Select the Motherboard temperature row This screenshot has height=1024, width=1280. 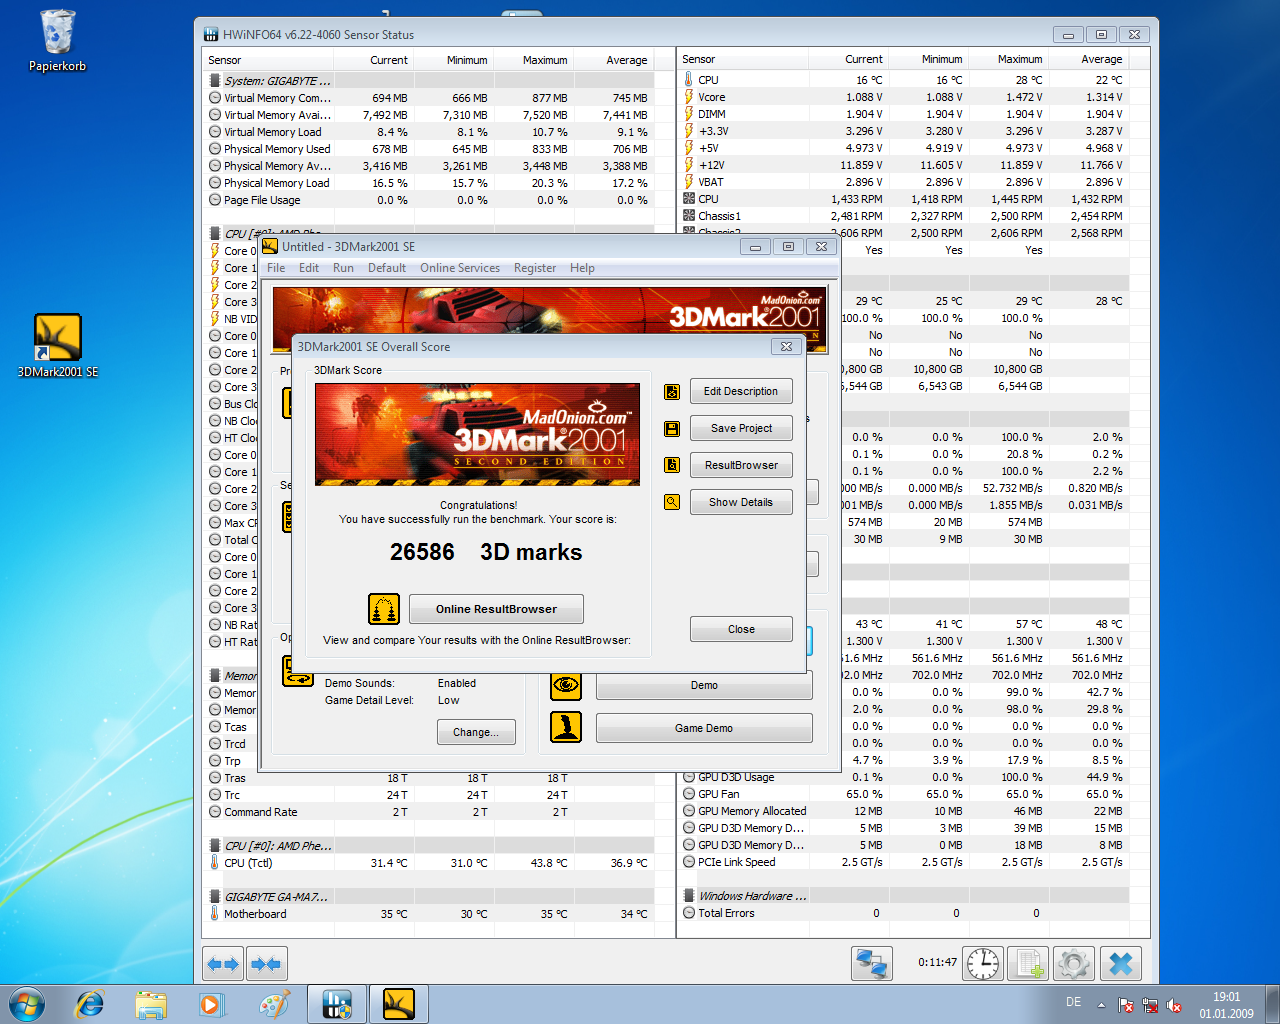pyautogui.click(x=428, y=914)
